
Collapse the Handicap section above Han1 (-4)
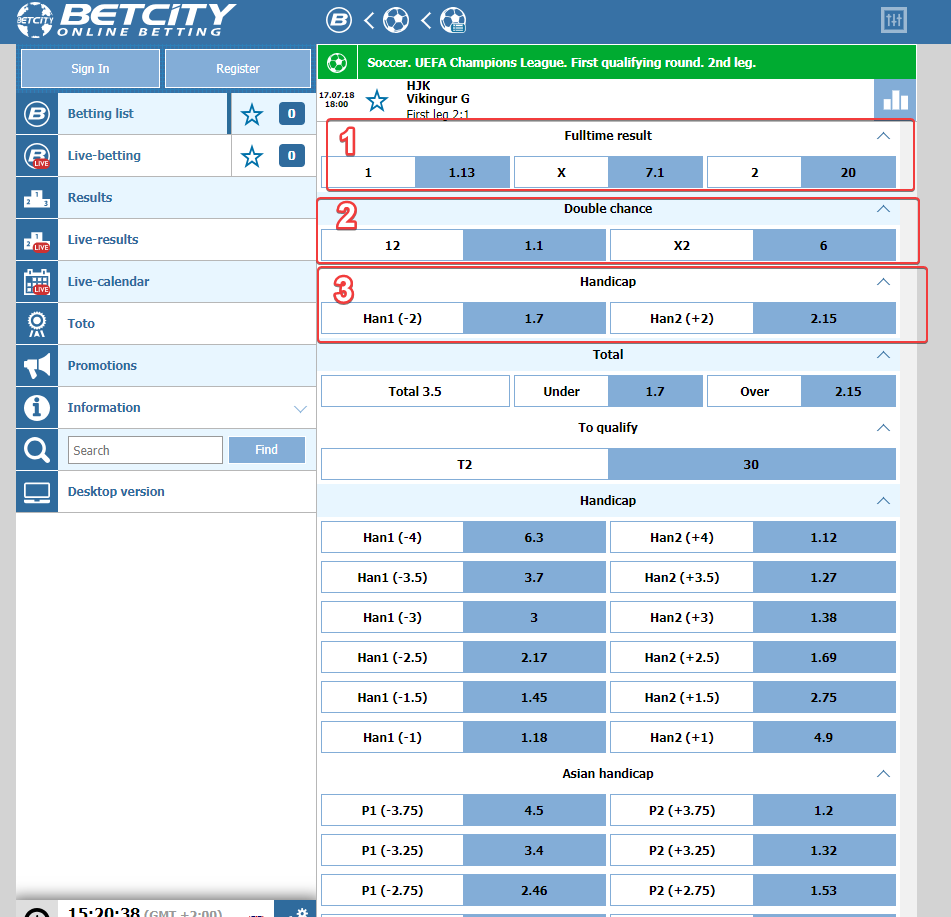[883, 500]
